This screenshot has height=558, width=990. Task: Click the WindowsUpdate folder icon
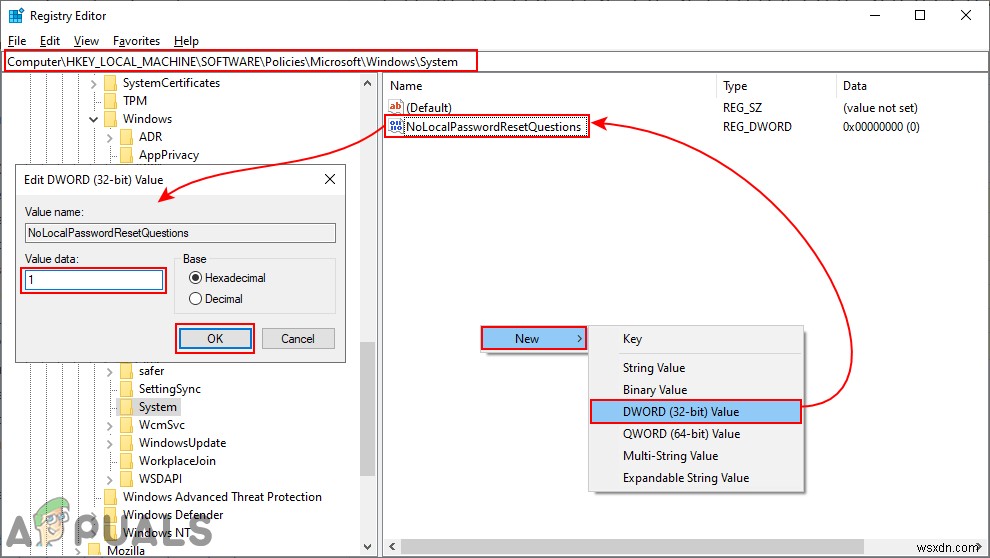point(127,442)
